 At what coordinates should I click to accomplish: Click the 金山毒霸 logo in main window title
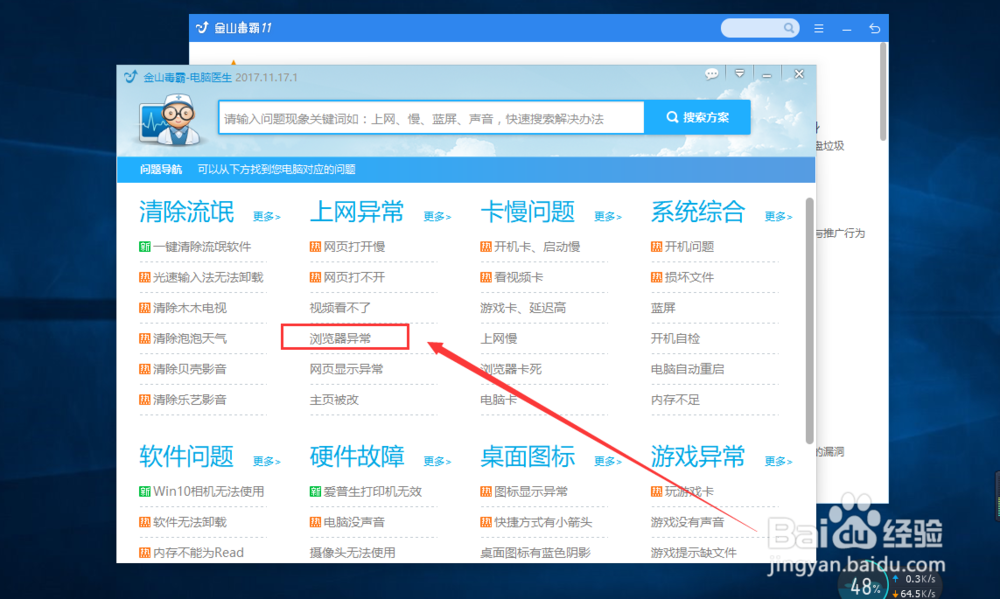[202, 27]
